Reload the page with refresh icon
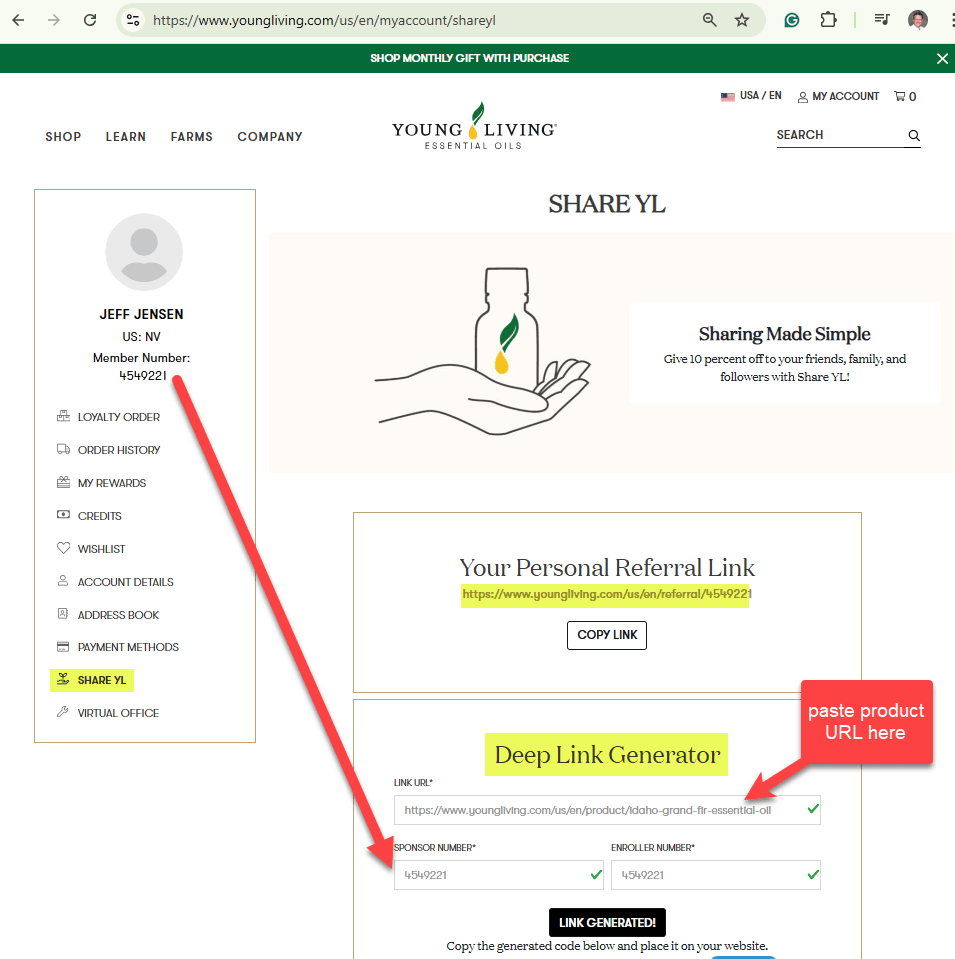 (90, 20)
